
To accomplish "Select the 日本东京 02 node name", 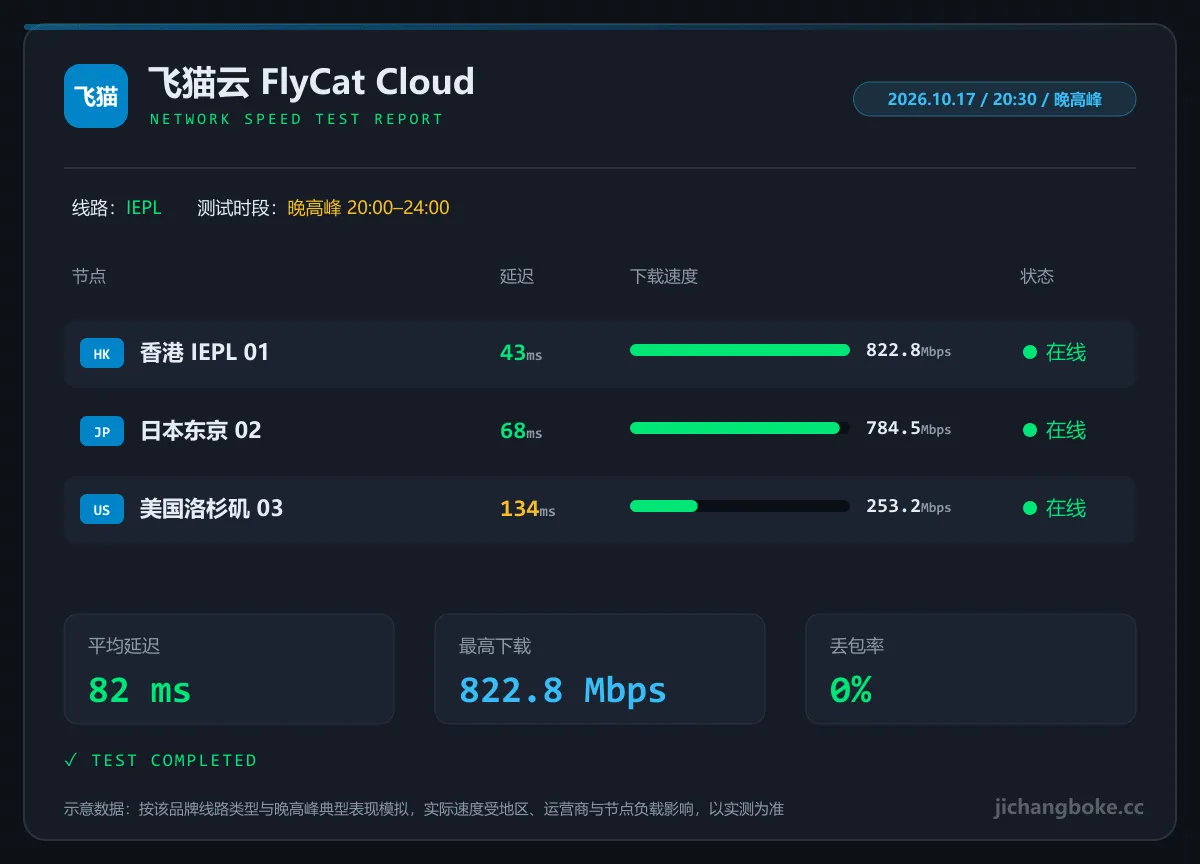I will pyautogui.click(x=201, y=430).
